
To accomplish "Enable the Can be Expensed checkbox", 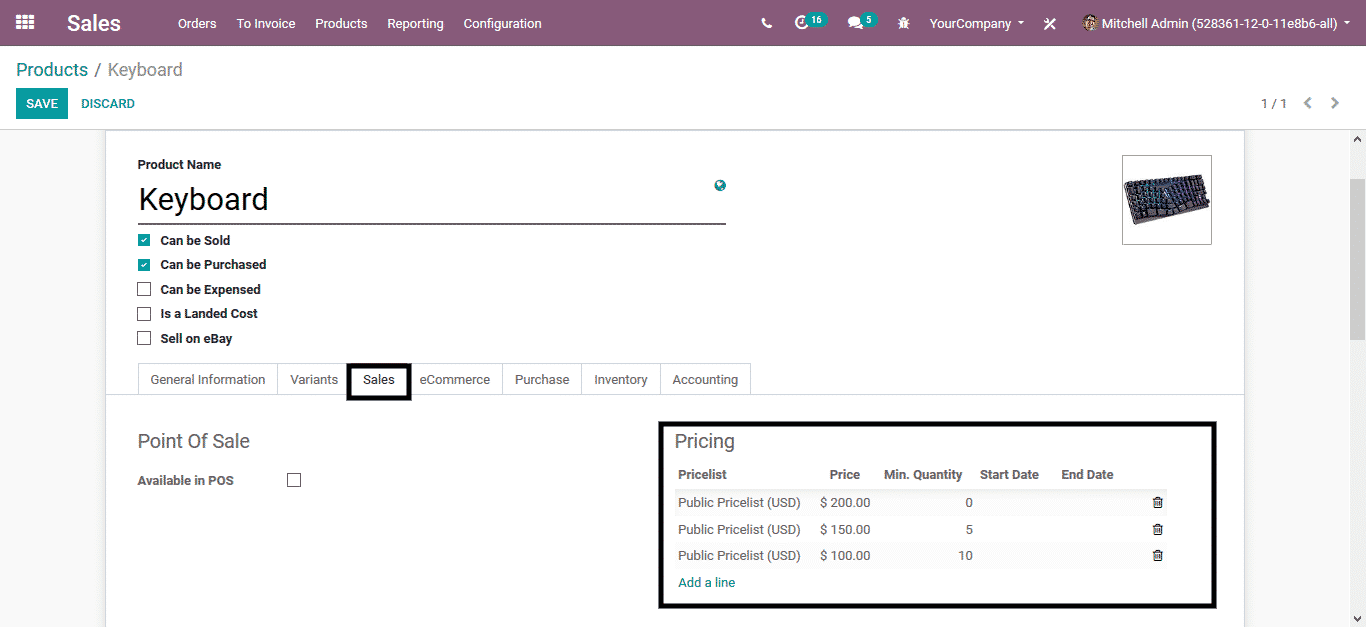I will tap(144, 289).
